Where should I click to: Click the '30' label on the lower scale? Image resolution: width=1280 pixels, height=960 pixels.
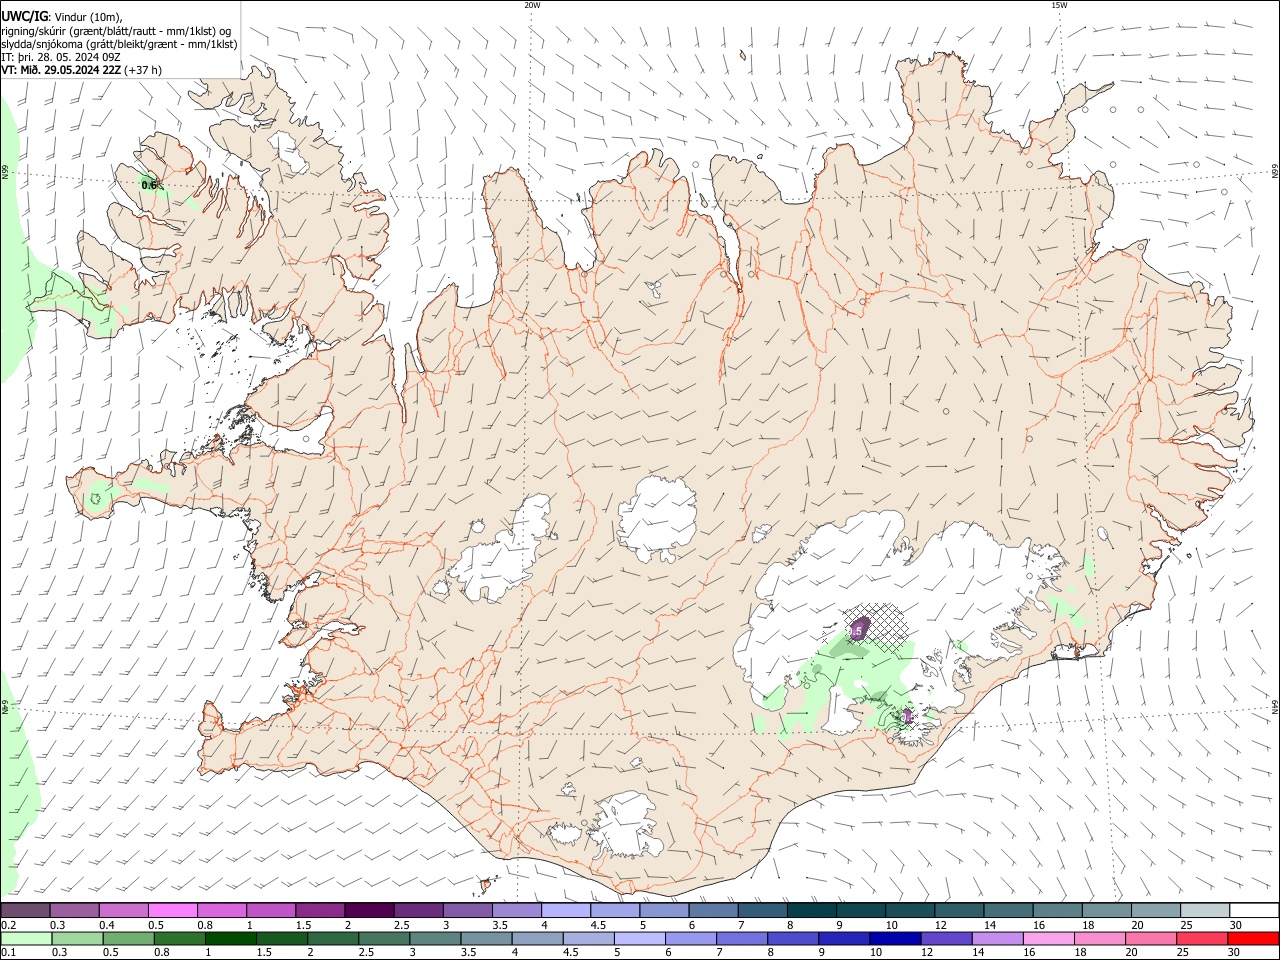pos(1233,953)
